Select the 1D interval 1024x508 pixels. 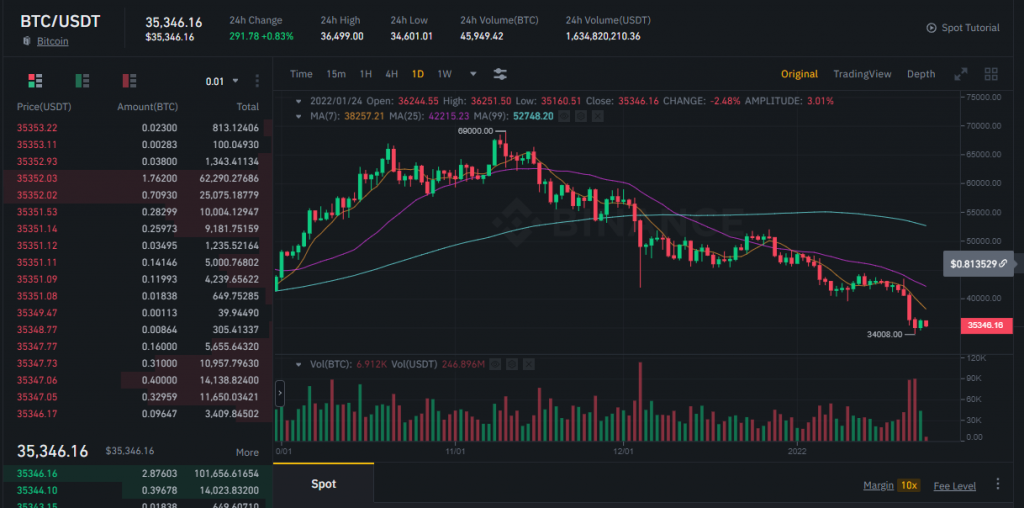[417, 74]
